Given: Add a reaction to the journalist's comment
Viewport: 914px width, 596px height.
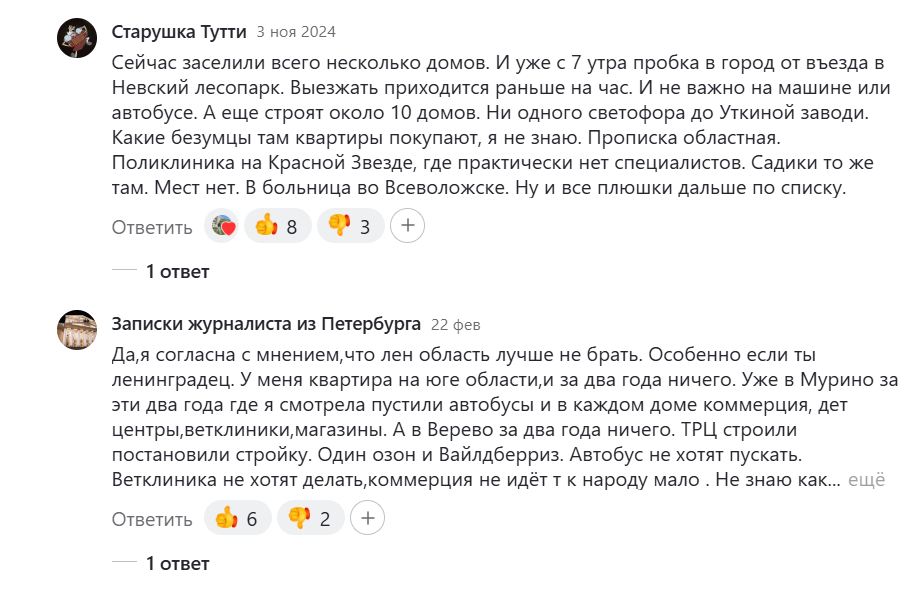Looking at the screenshot, I should point(368,519).
